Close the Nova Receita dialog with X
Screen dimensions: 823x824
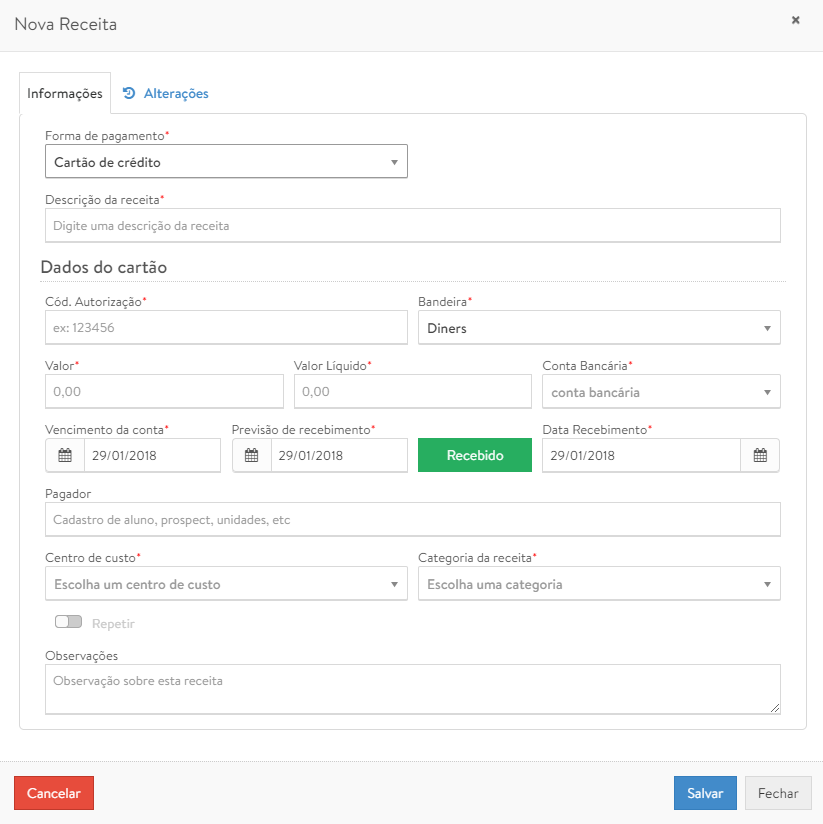click(x=796, y=20)
